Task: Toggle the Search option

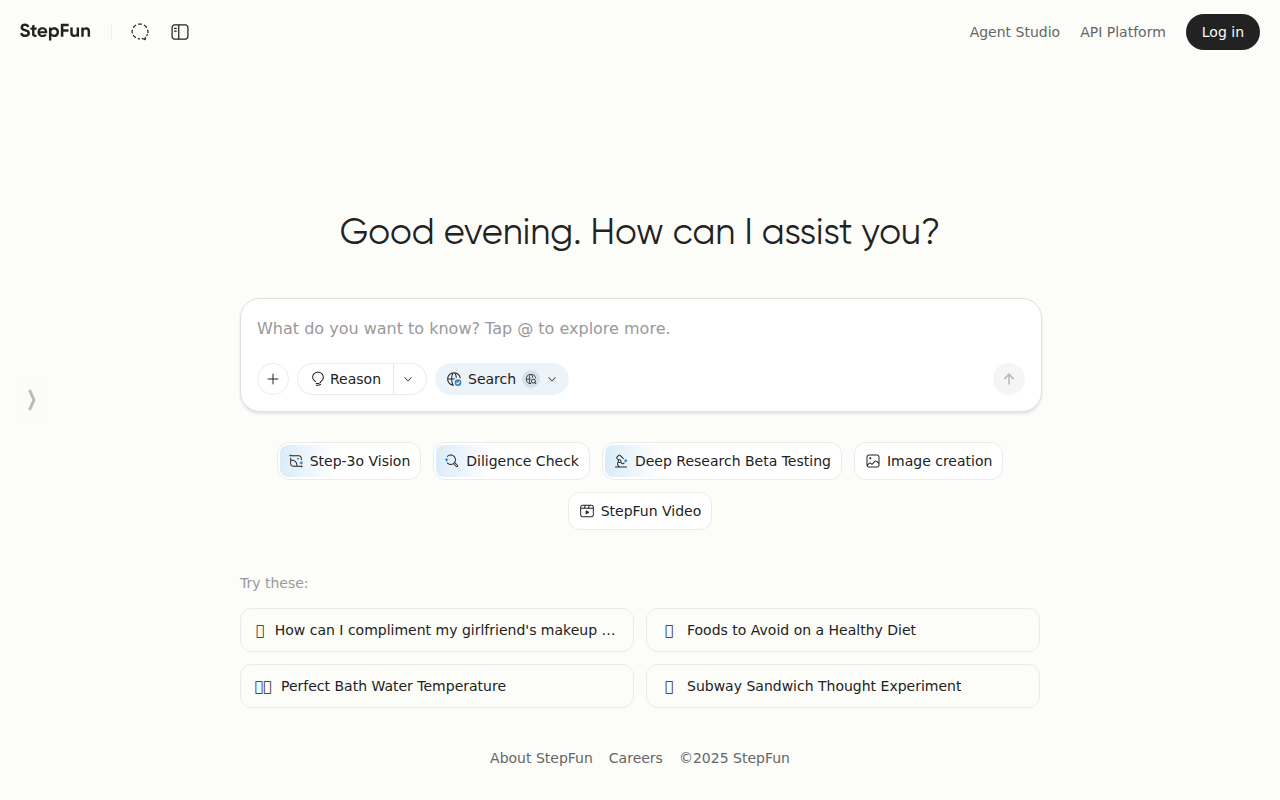Action: pyautogui.click(x=481, y=379)
